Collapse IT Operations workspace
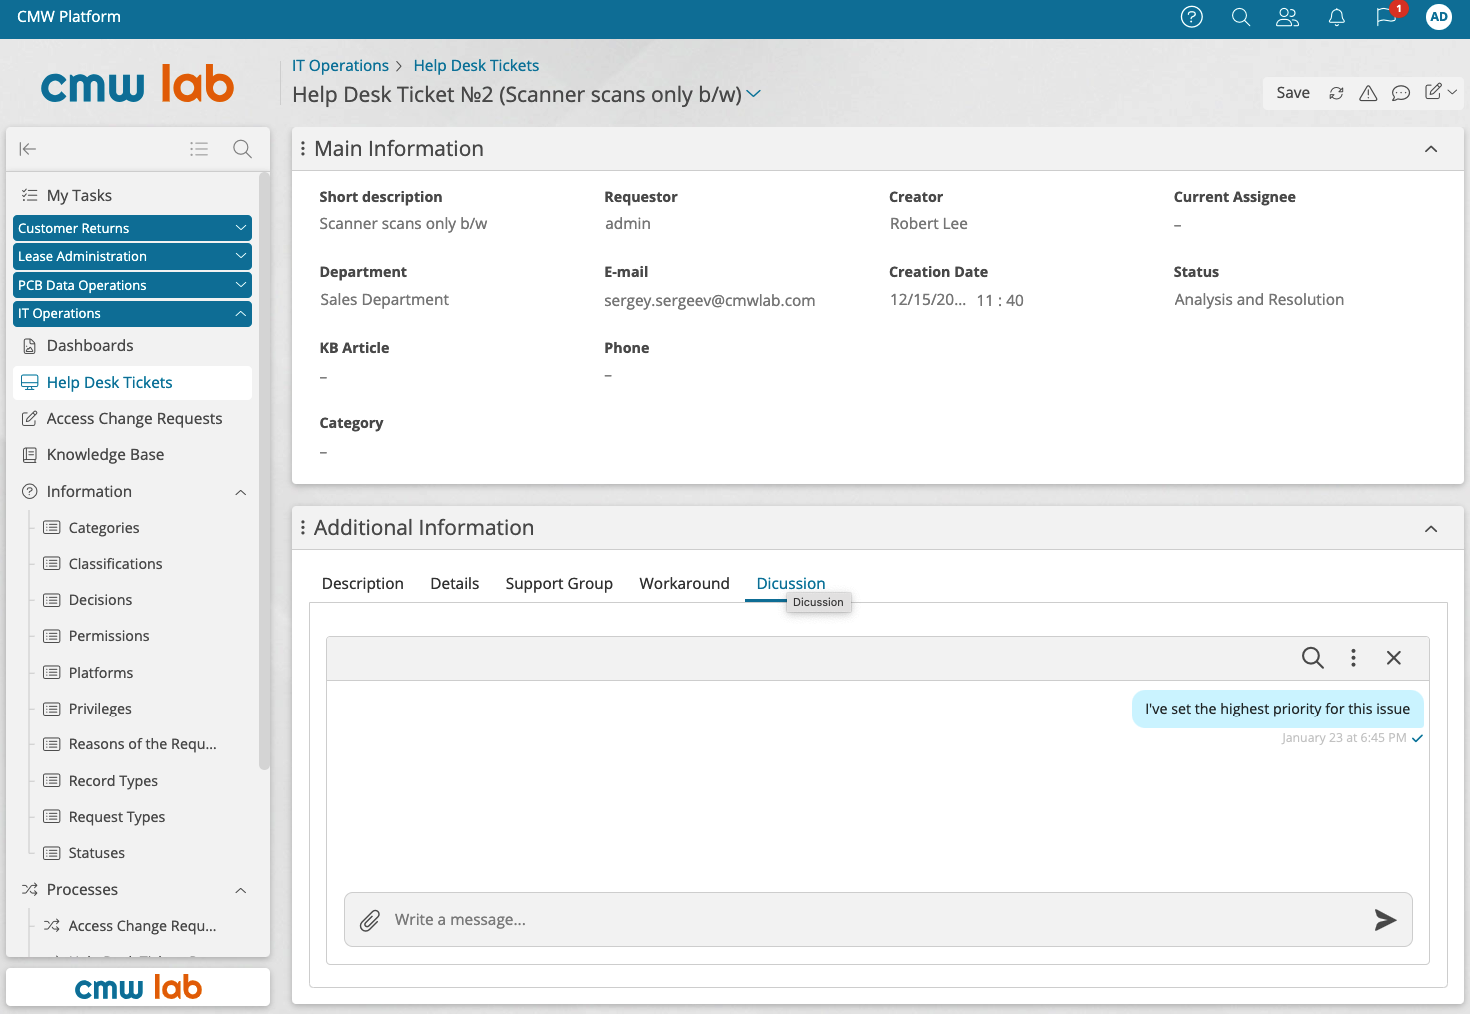The width and height of the screenshot is (1470, 1014). [132, 314]
